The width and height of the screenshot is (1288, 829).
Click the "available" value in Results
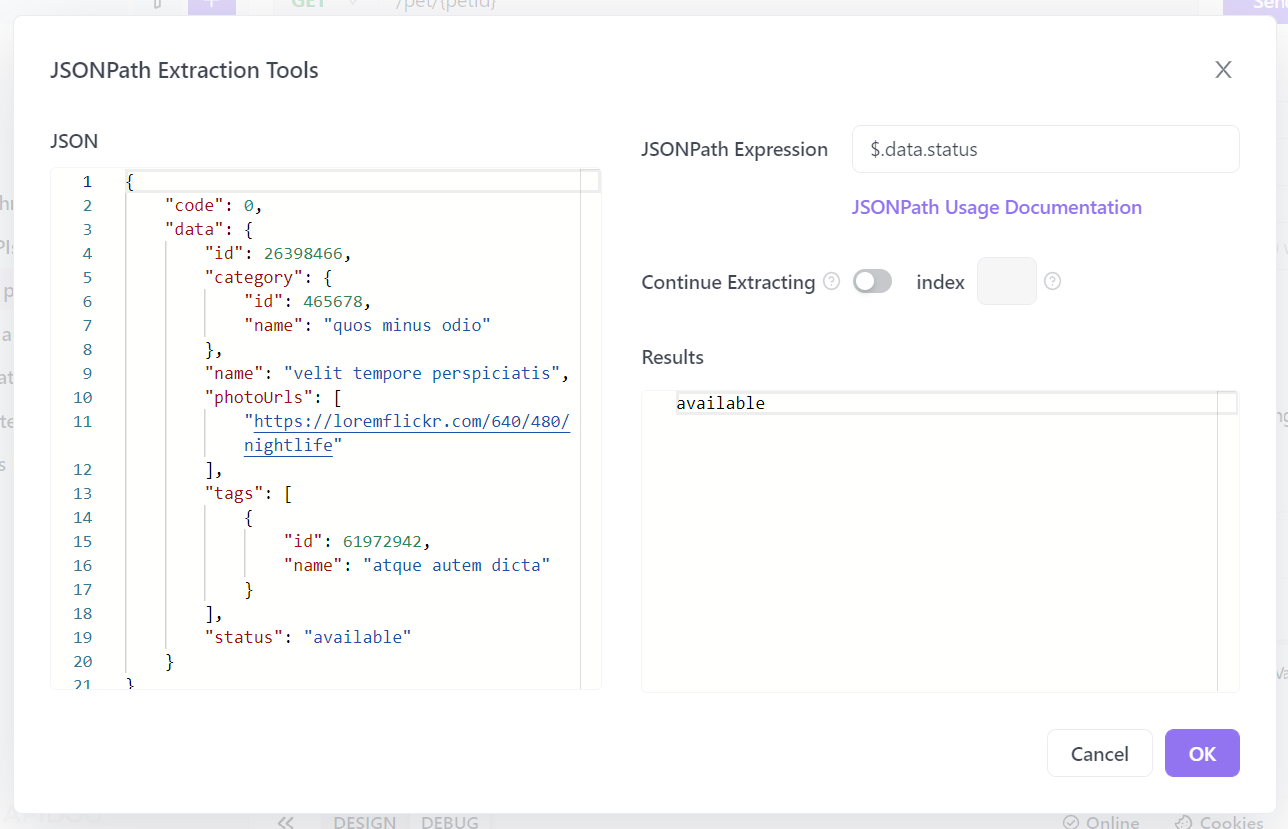(720, 403)
